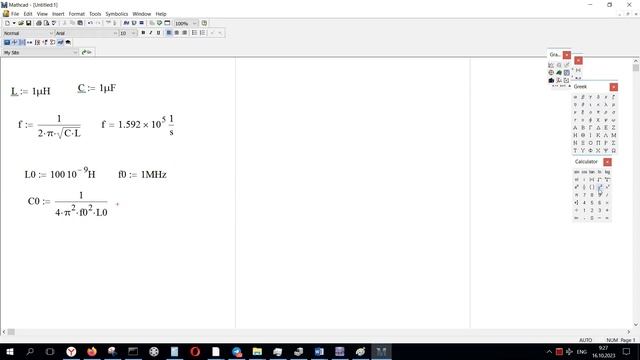640x360 pixels.
Task: Open the Symbolic Keyword palette
Action: click(x=68, y=42)
